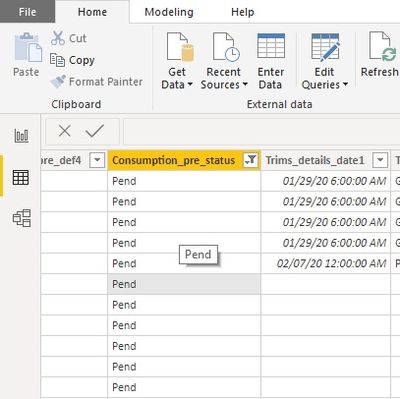Click into the formula bar
The width and height of the screenshot is (400, 399).
[x=262, y=131]
